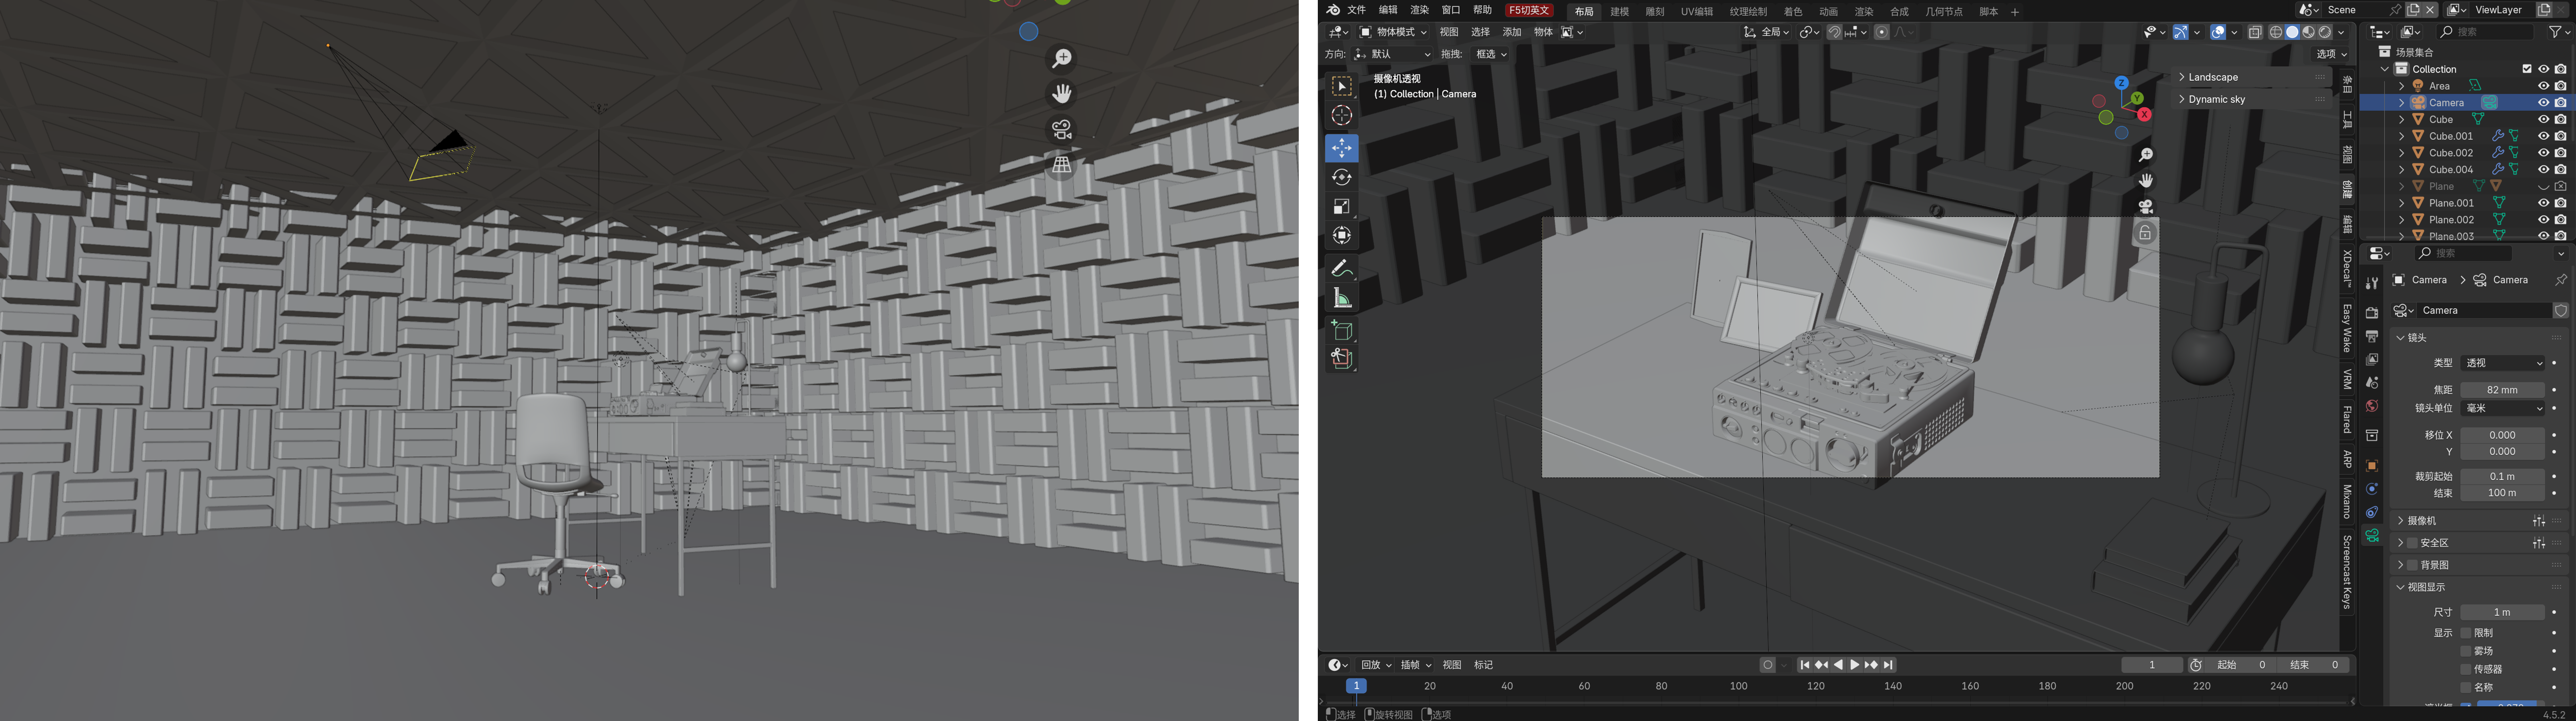
Task: Open the camera Object Data properties tab
Action: 2371,536
